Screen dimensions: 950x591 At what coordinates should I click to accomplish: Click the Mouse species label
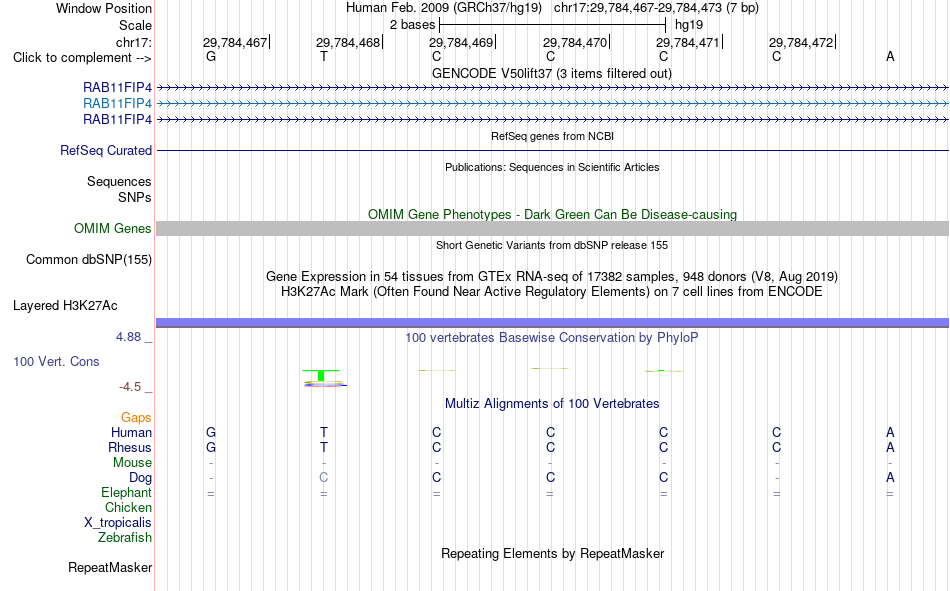click(x=132, y=462)
